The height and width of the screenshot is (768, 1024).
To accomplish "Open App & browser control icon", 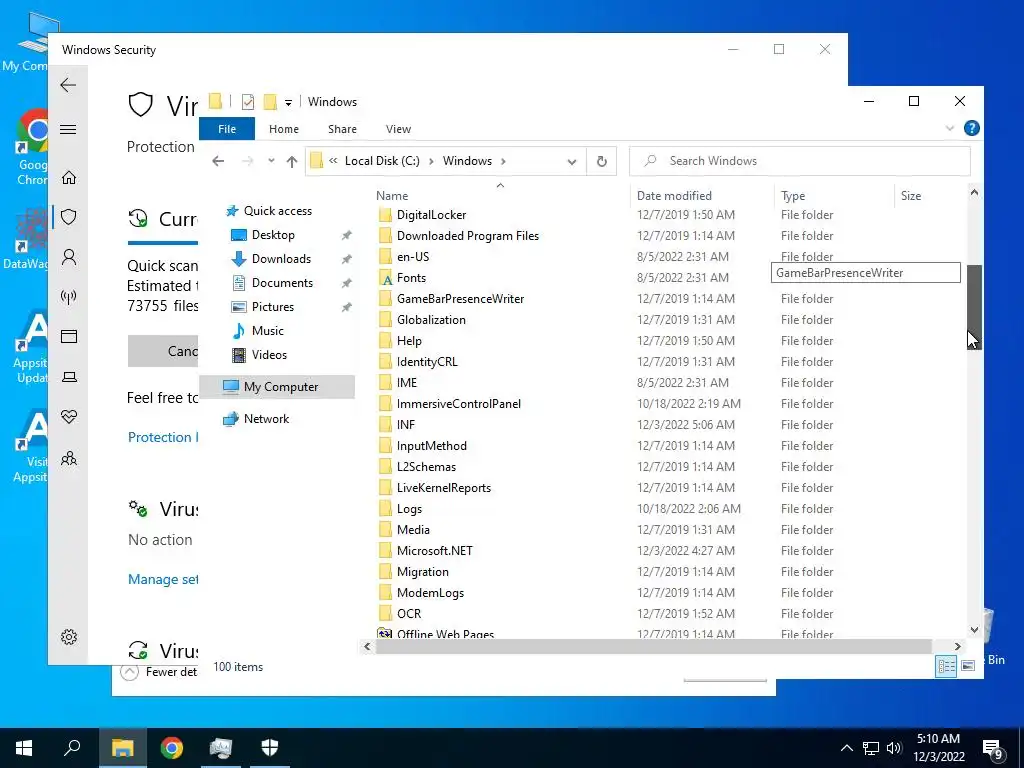I will pos(69,337).
